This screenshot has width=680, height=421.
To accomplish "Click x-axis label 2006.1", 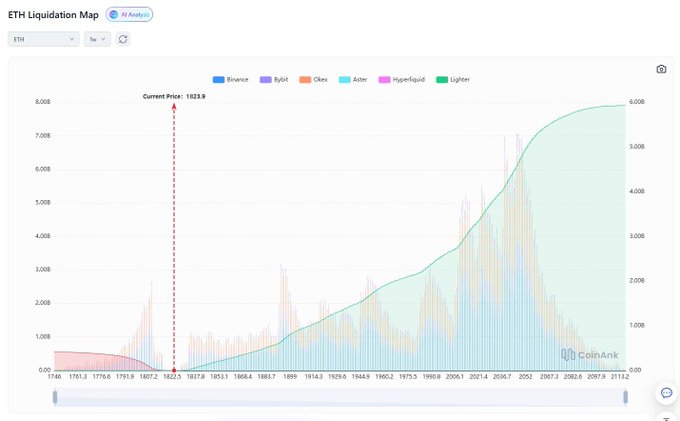I will (x=454, y=376).
